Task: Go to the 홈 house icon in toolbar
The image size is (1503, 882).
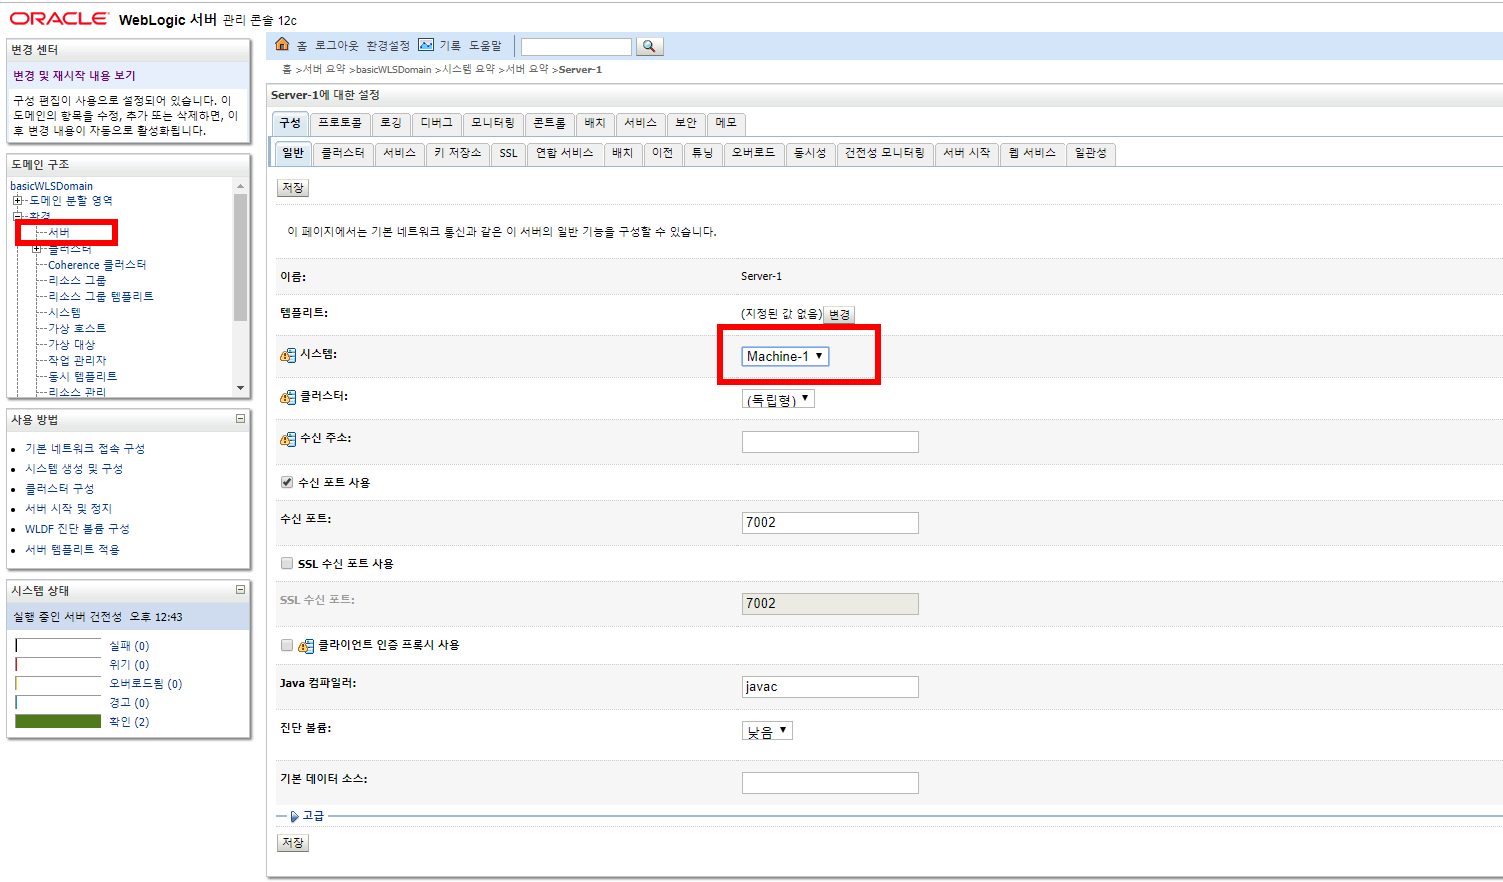Action: pos(282,45)
